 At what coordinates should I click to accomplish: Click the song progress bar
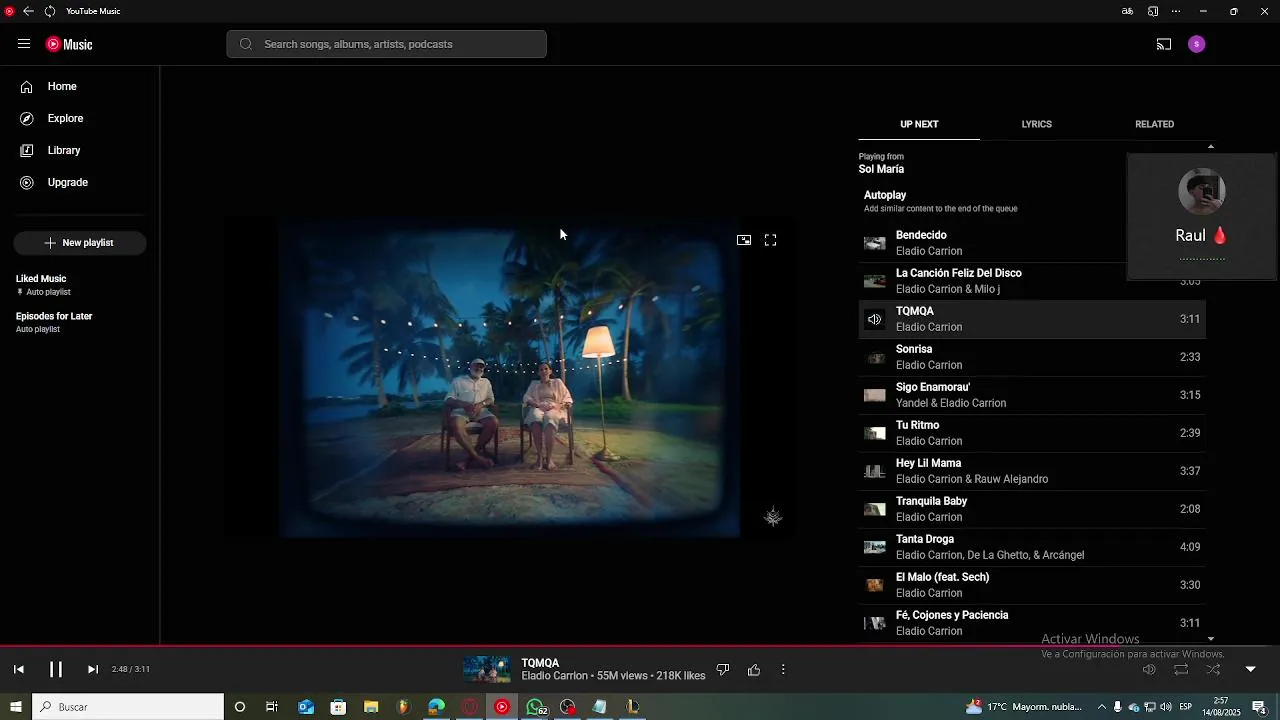point(640,646)
